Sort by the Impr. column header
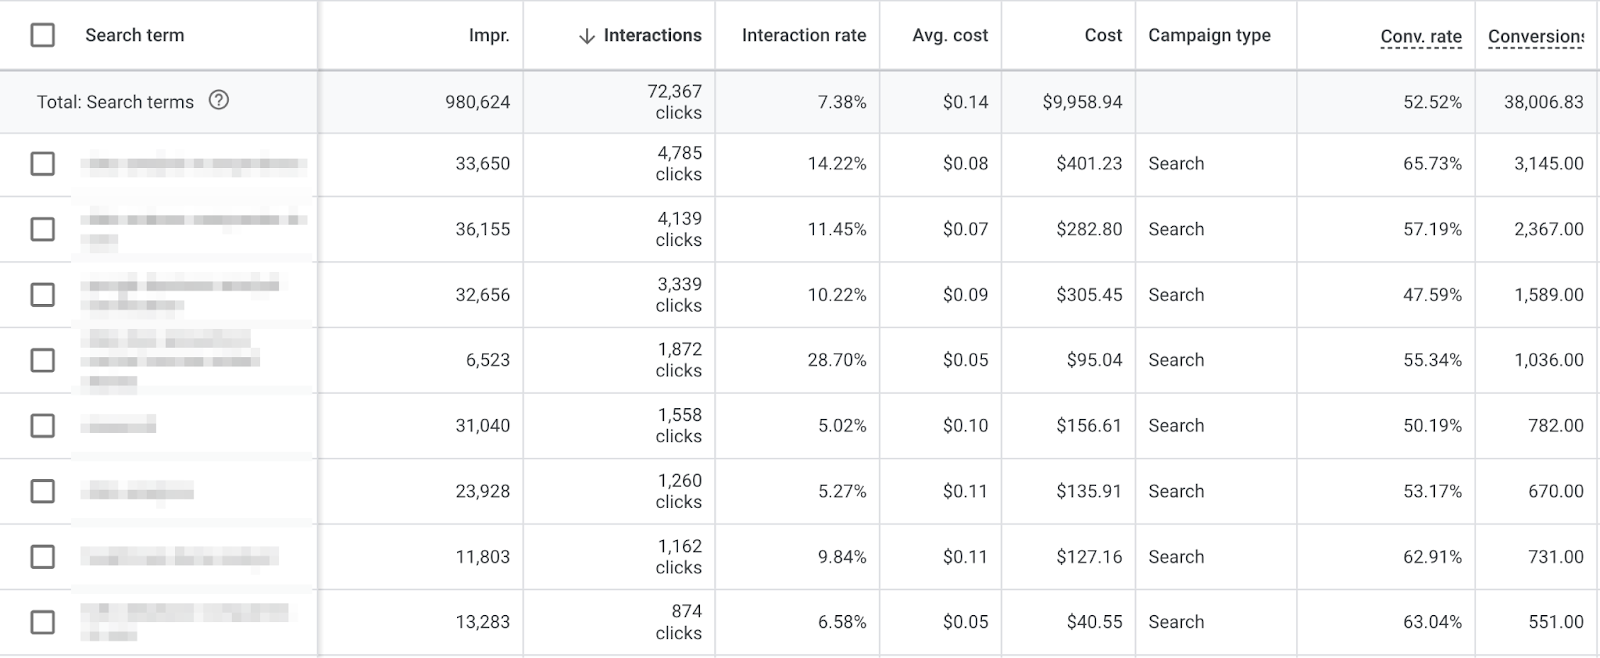1600x658 pixels. point(488,35)
